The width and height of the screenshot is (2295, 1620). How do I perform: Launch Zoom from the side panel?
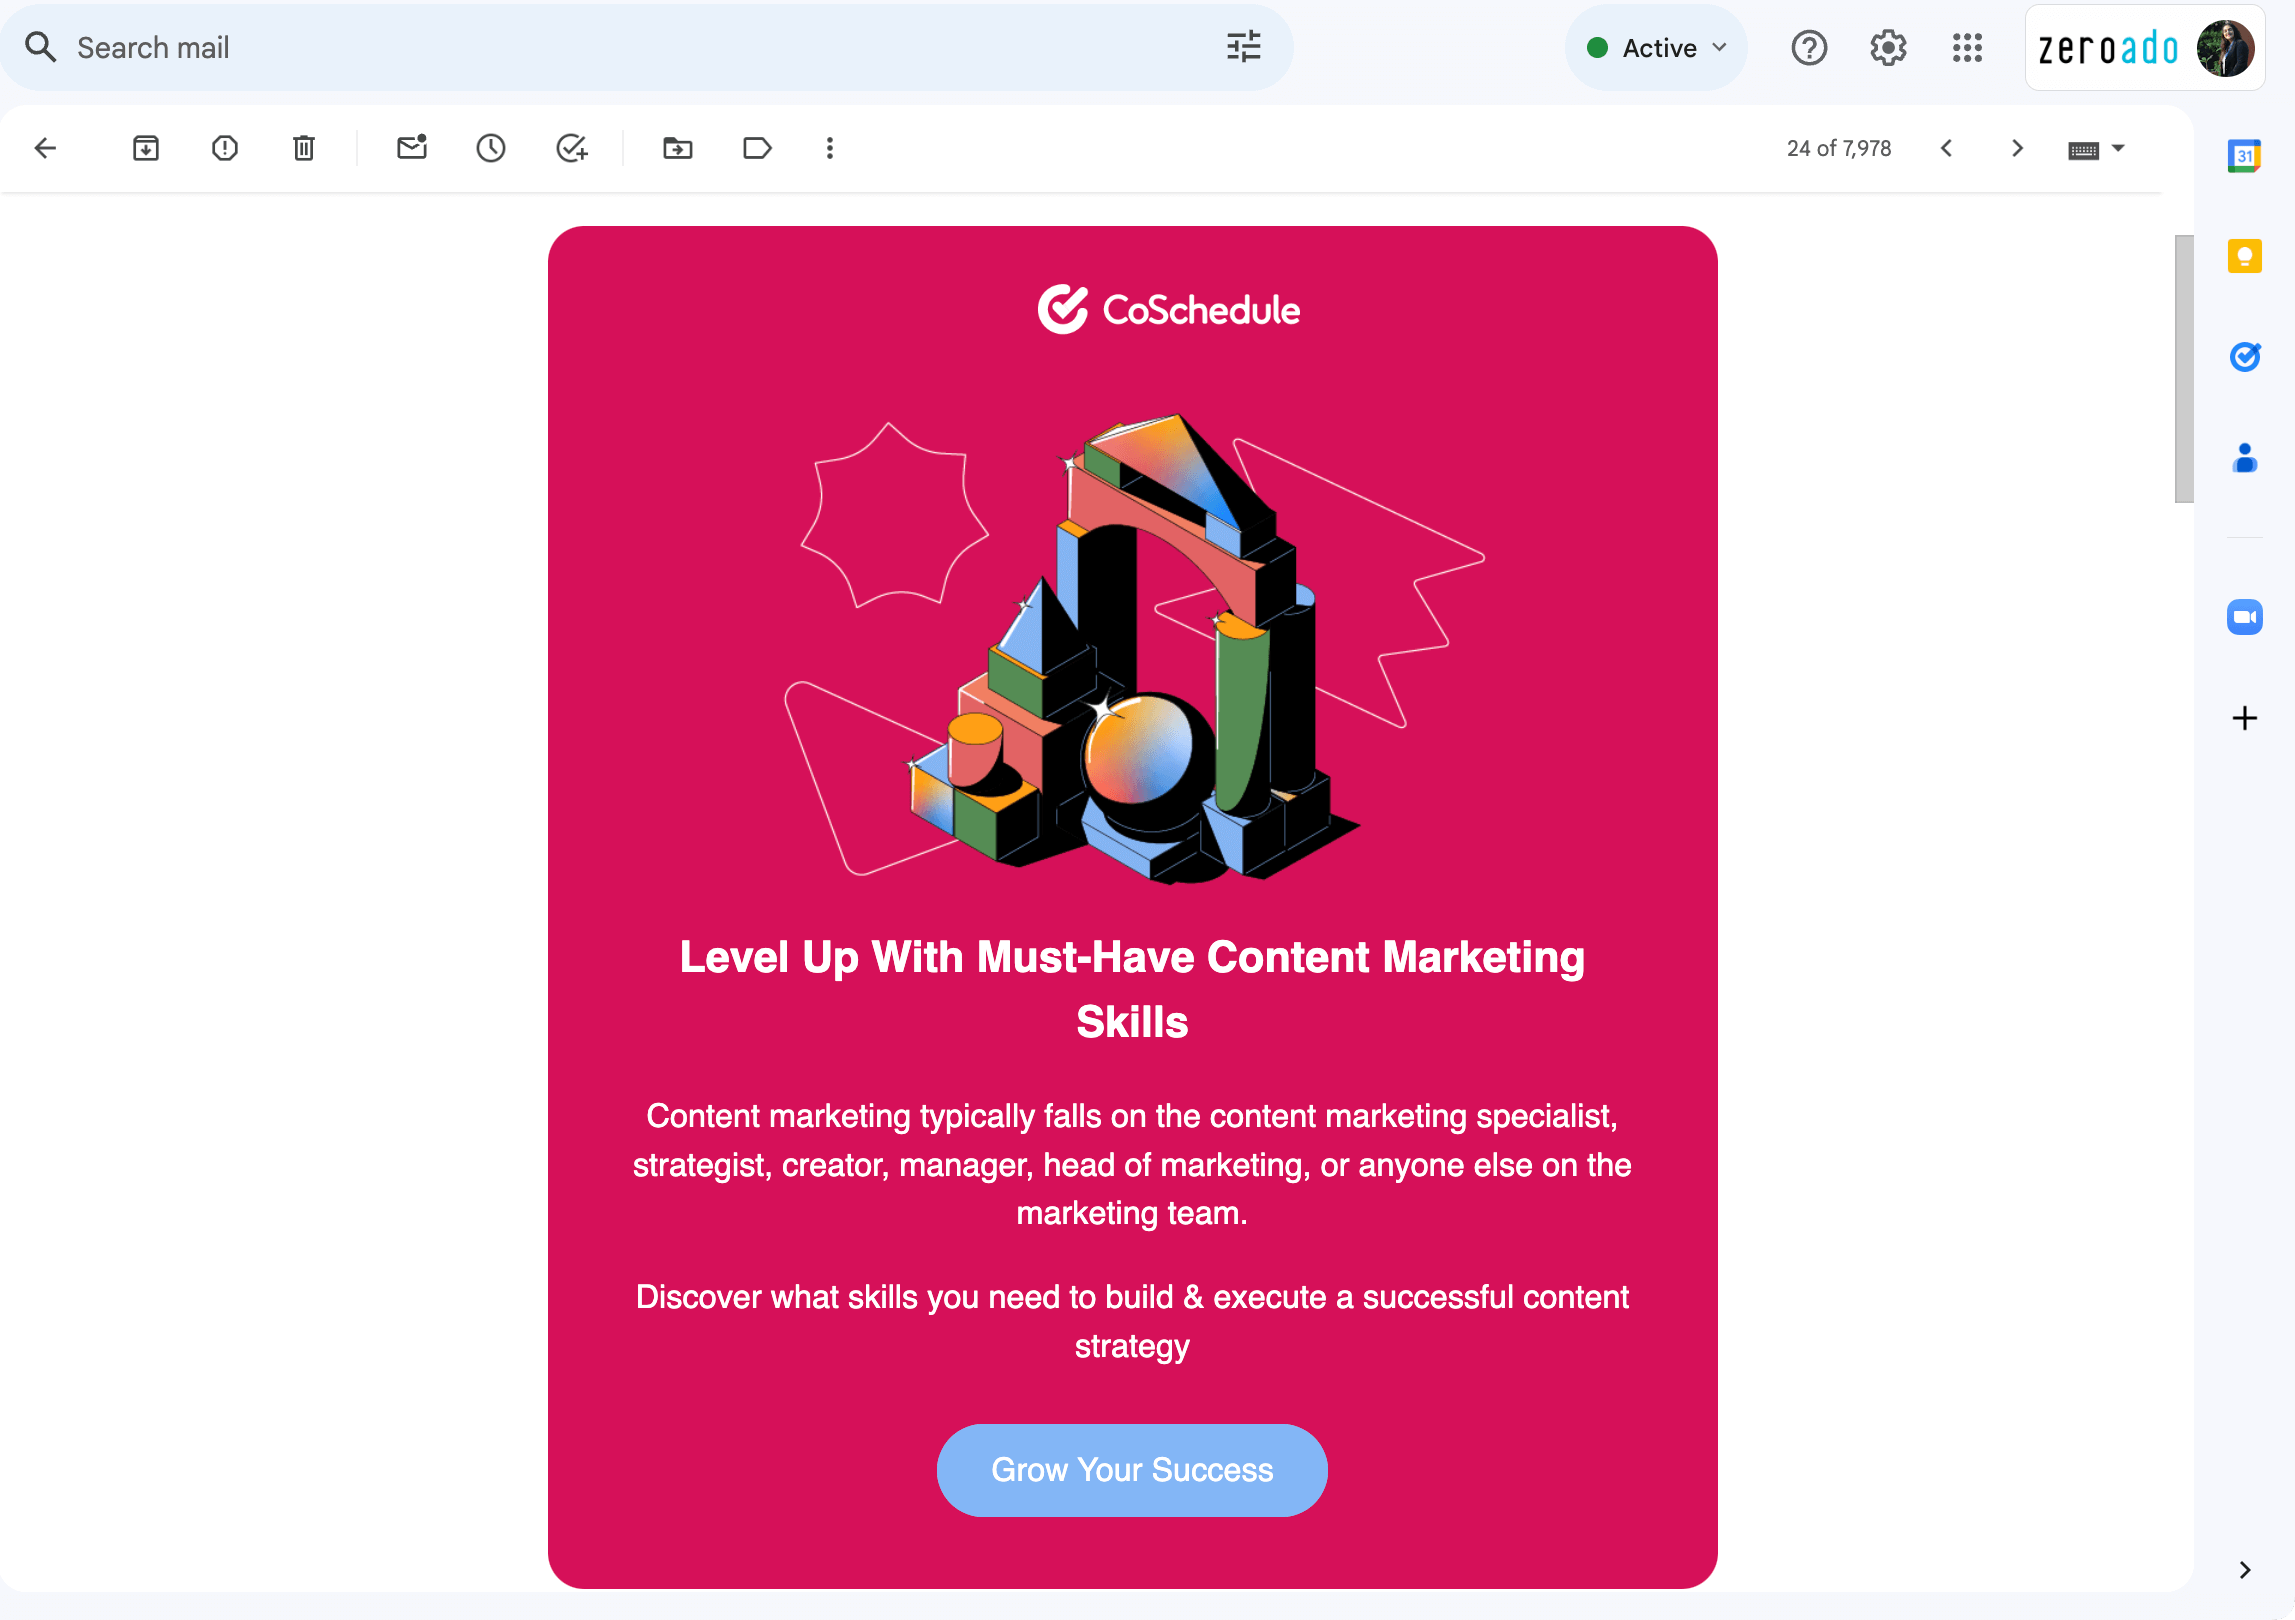click(x=2244, y=617)
